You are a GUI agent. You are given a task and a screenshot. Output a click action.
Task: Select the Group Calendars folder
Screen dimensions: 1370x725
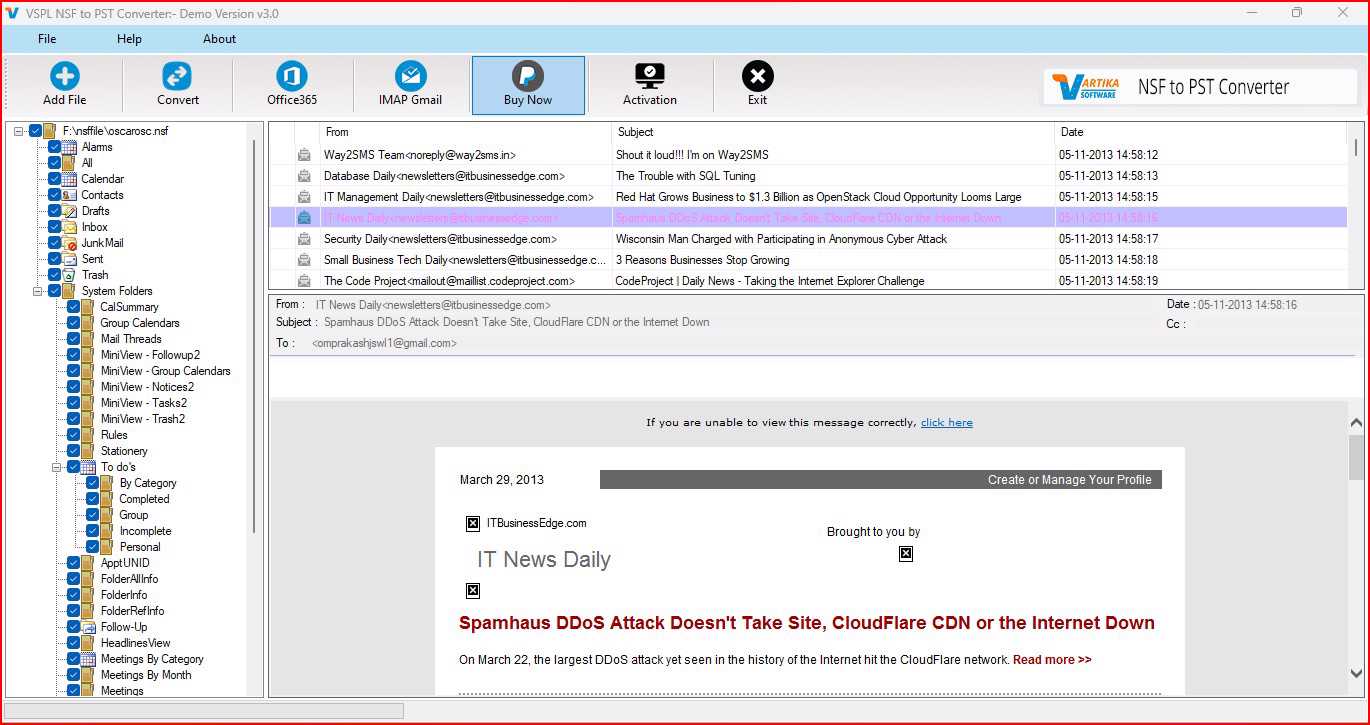point(140,323)
